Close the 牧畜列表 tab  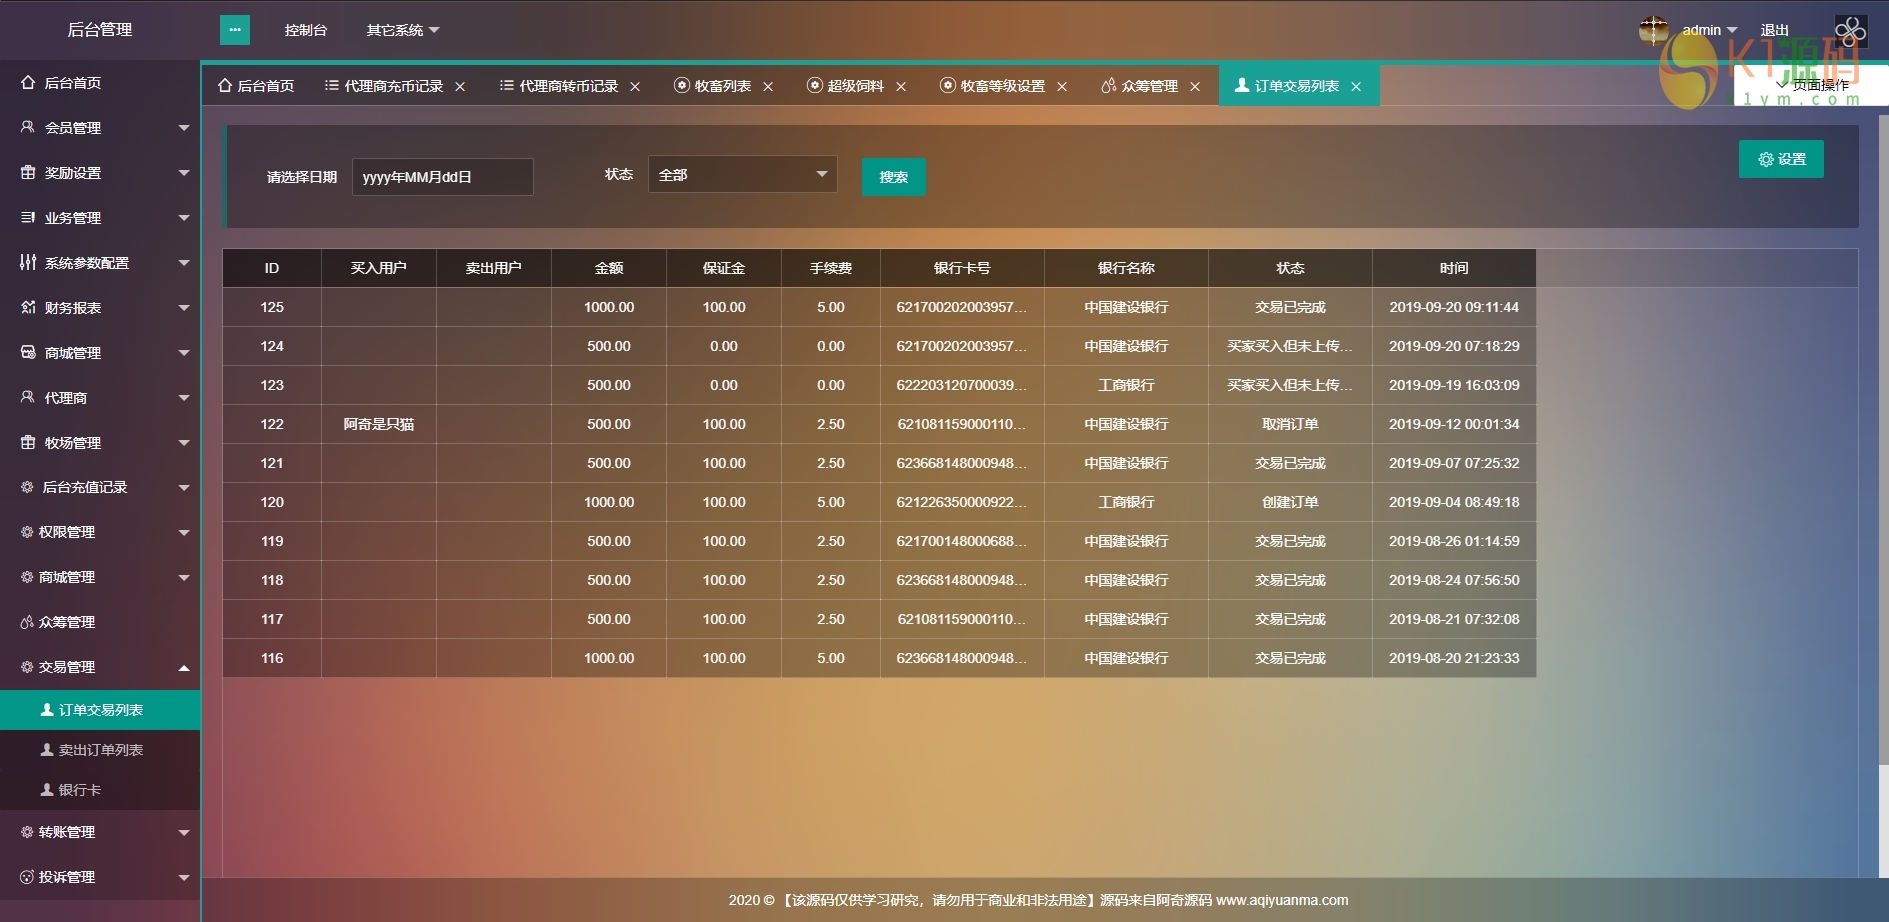[x=768, y=87]
